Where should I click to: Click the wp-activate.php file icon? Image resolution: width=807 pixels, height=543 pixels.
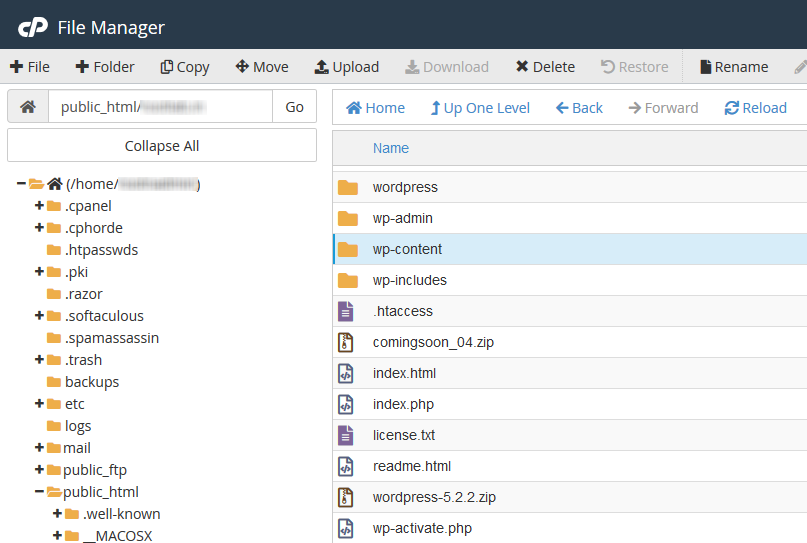(x=346, y=528)
